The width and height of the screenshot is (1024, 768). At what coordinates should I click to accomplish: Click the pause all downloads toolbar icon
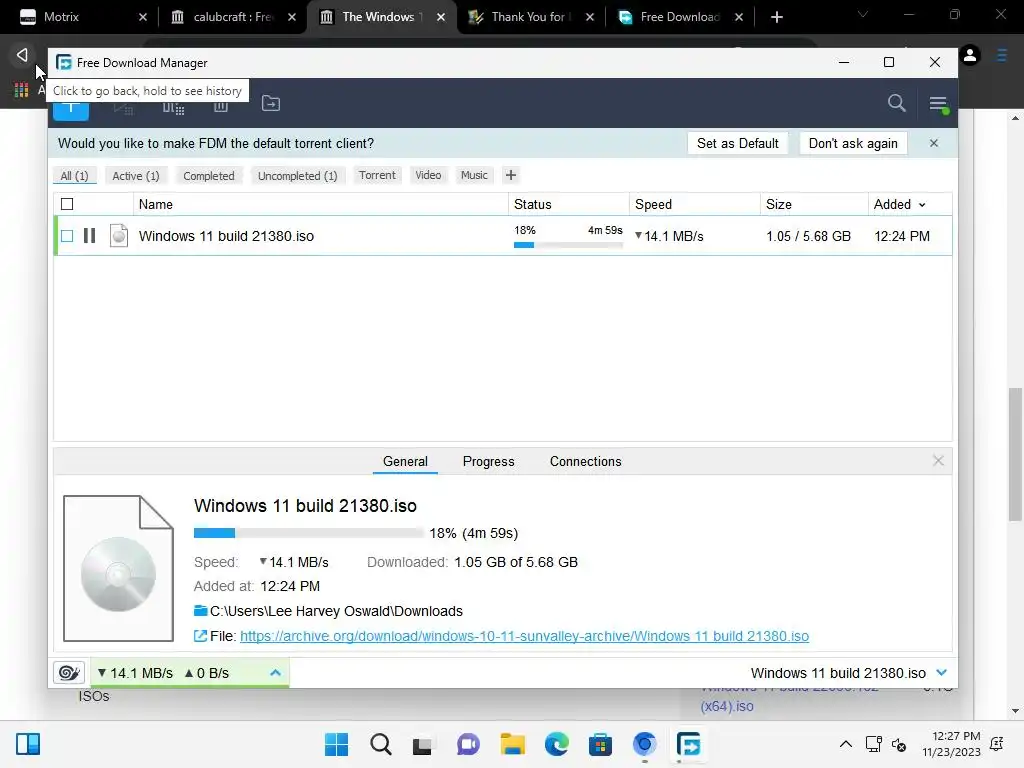(173, 108)
